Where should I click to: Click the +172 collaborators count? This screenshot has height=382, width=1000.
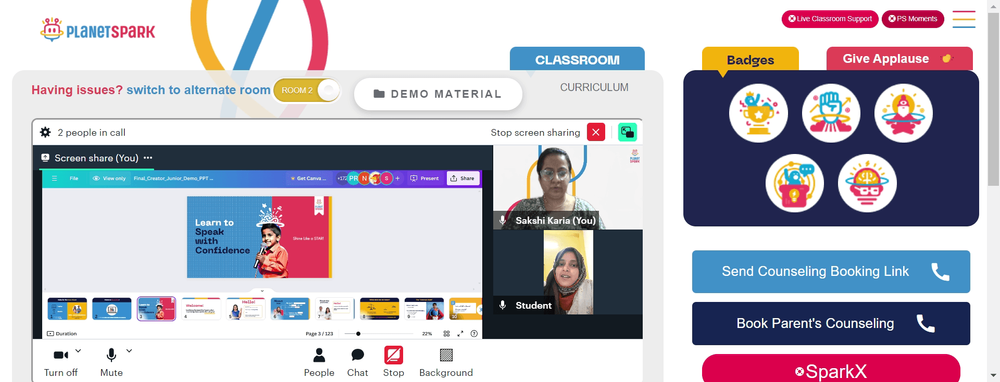tap(342, 179)
